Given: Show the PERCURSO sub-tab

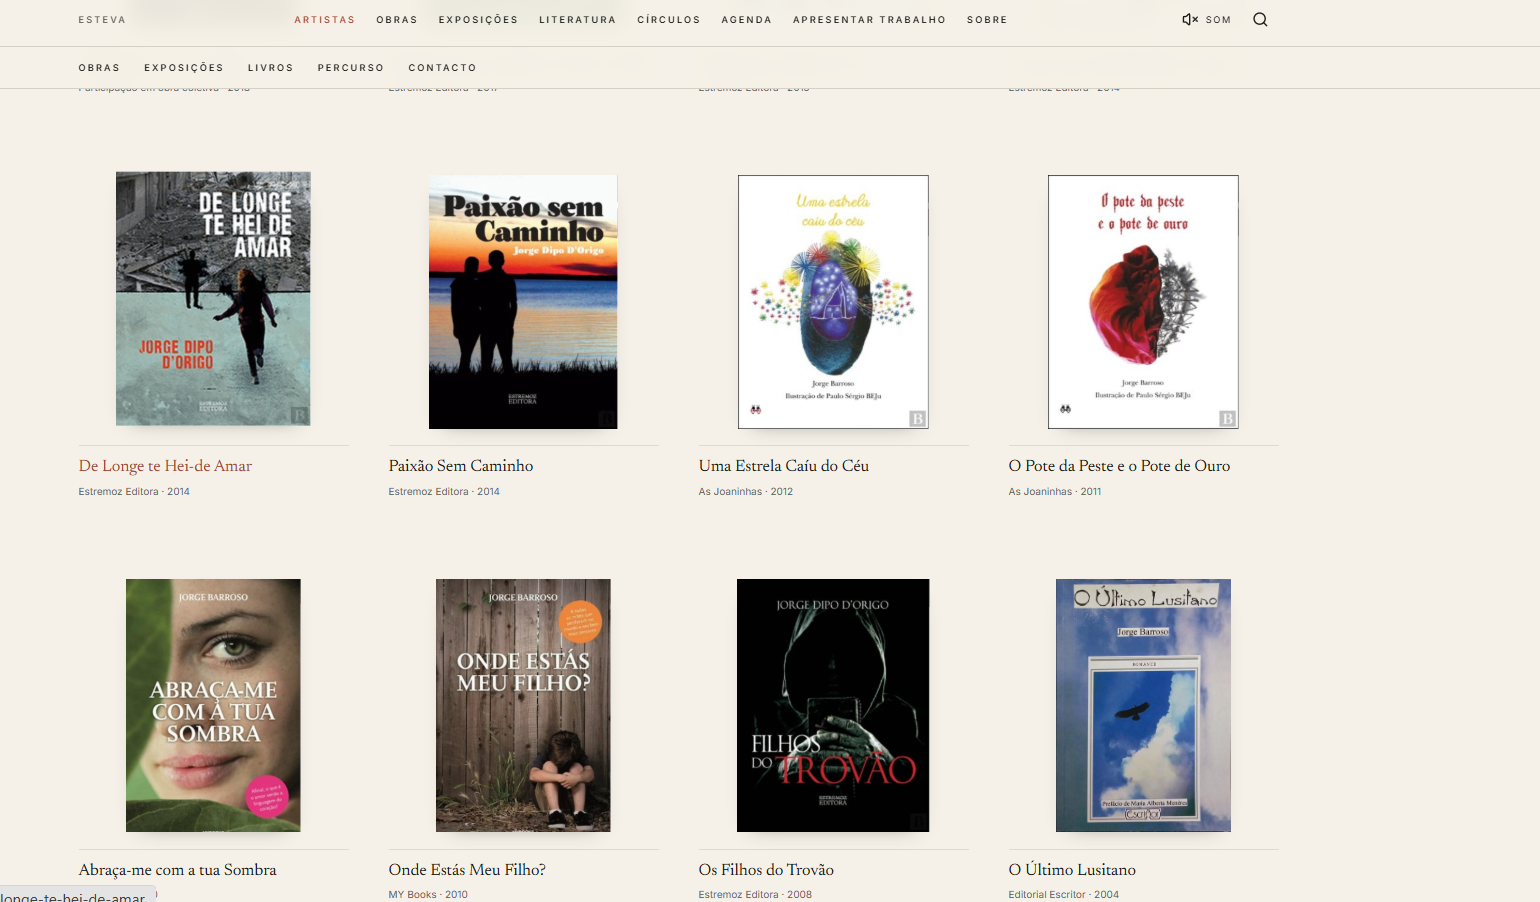Looking at the screenshot, I should pyautogui.click(x=351, y=68).
